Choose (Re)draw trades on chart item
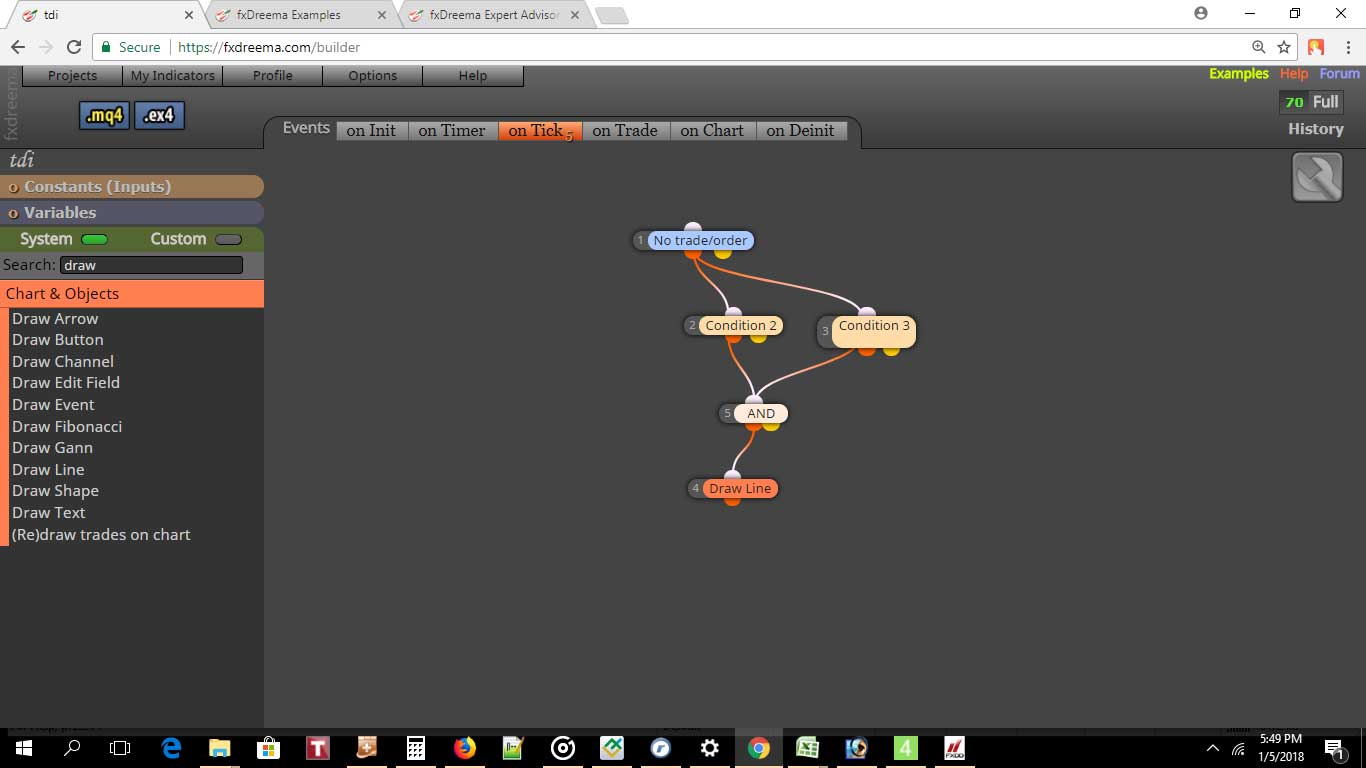This screenshot has width=1366, height=768. point(101,535)
